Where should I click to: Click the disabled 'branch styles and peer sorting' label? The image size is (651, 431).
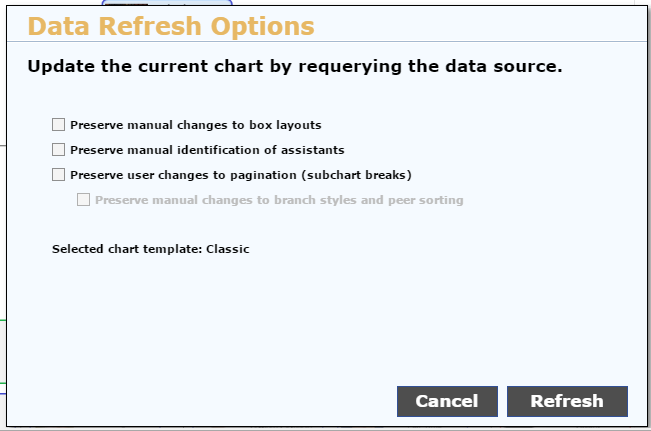click(x=279, y=200)
